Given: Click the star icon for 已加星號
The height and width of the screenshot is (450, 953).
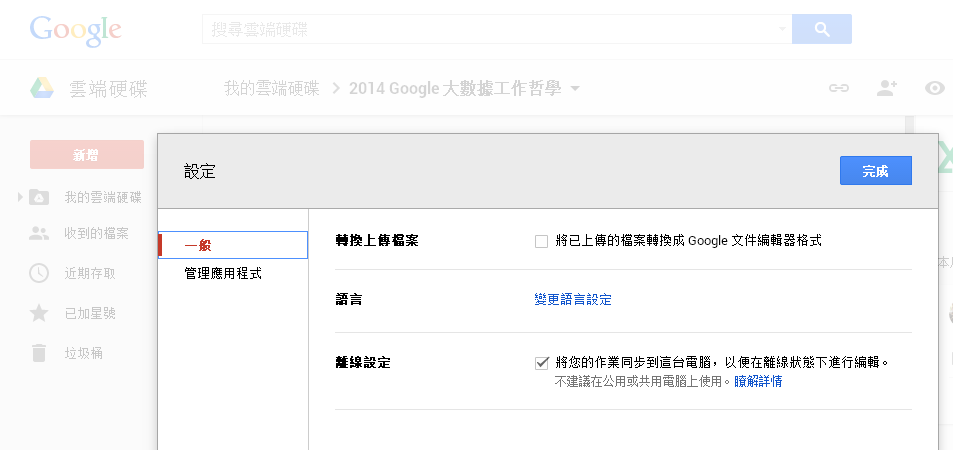Looking at the screenshot, I should tap(39, 313).
